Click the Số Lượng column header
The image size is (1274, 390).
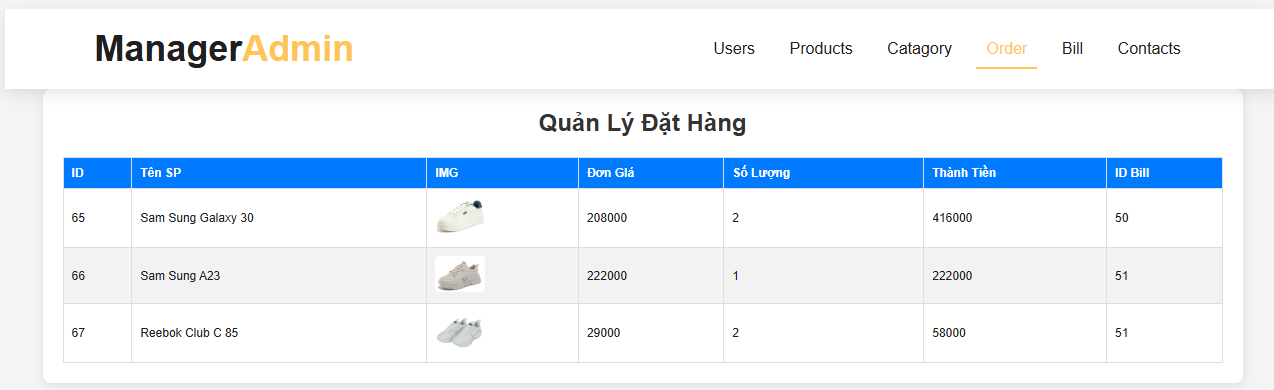823,173
